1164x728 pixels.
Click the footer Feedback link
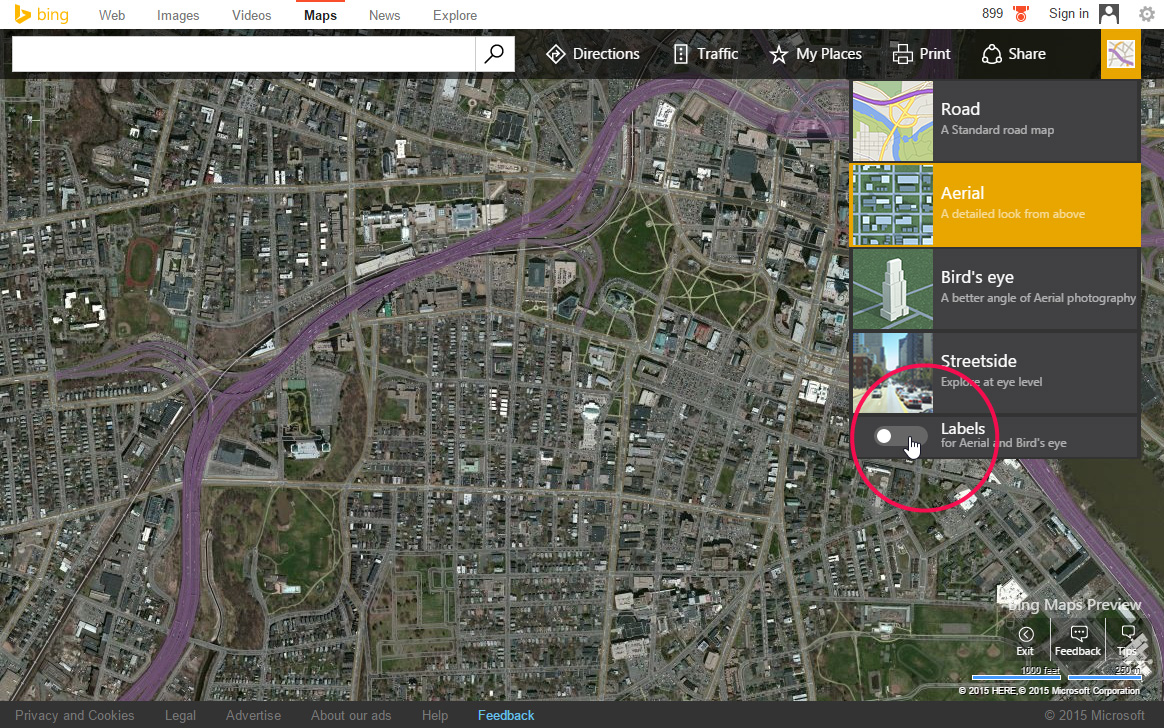[506, 715]
